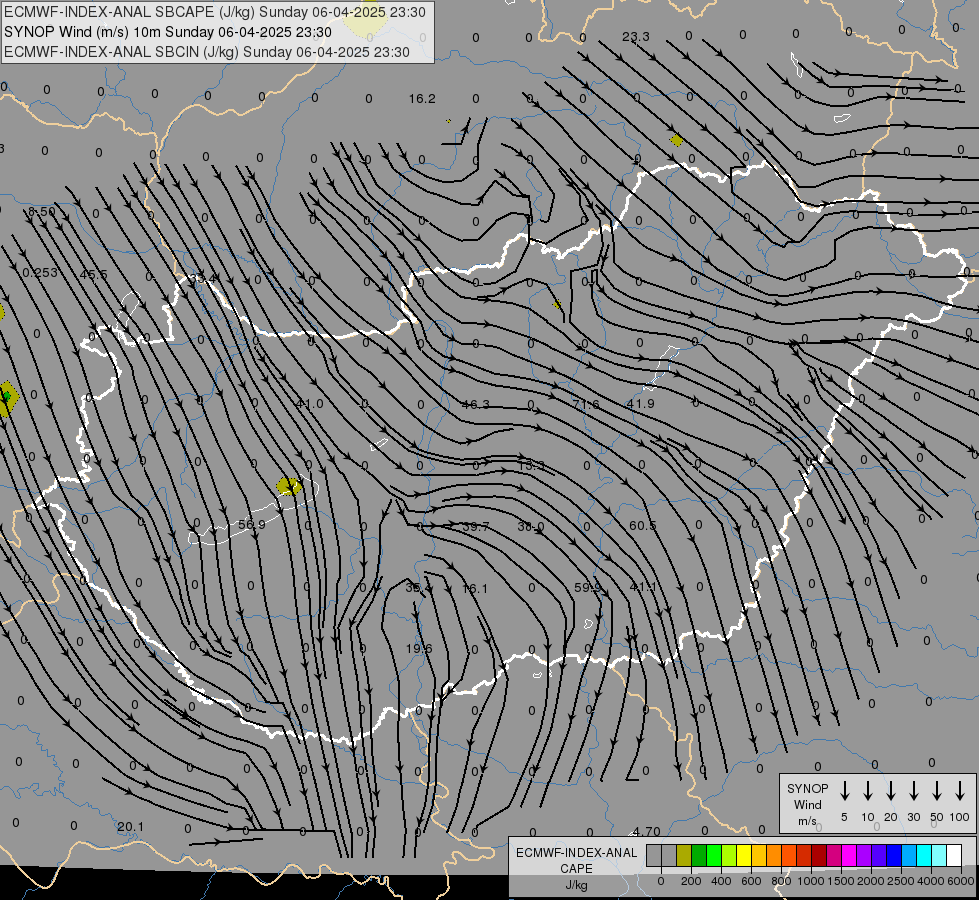Click the 33.4 value on the map
This screenshot has width=979, height=900.
(202, 278)
